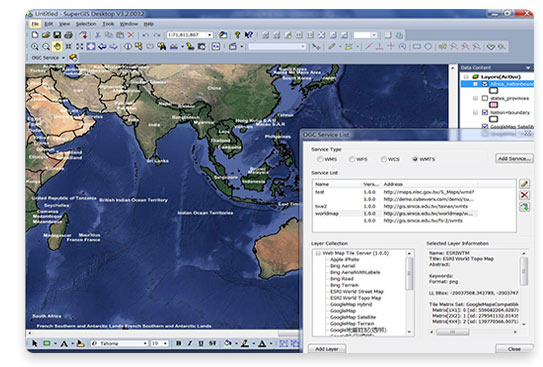Select the arrow pointer in drawing toolbar
This screenshot has width=543, height=367.
(35, 343)
